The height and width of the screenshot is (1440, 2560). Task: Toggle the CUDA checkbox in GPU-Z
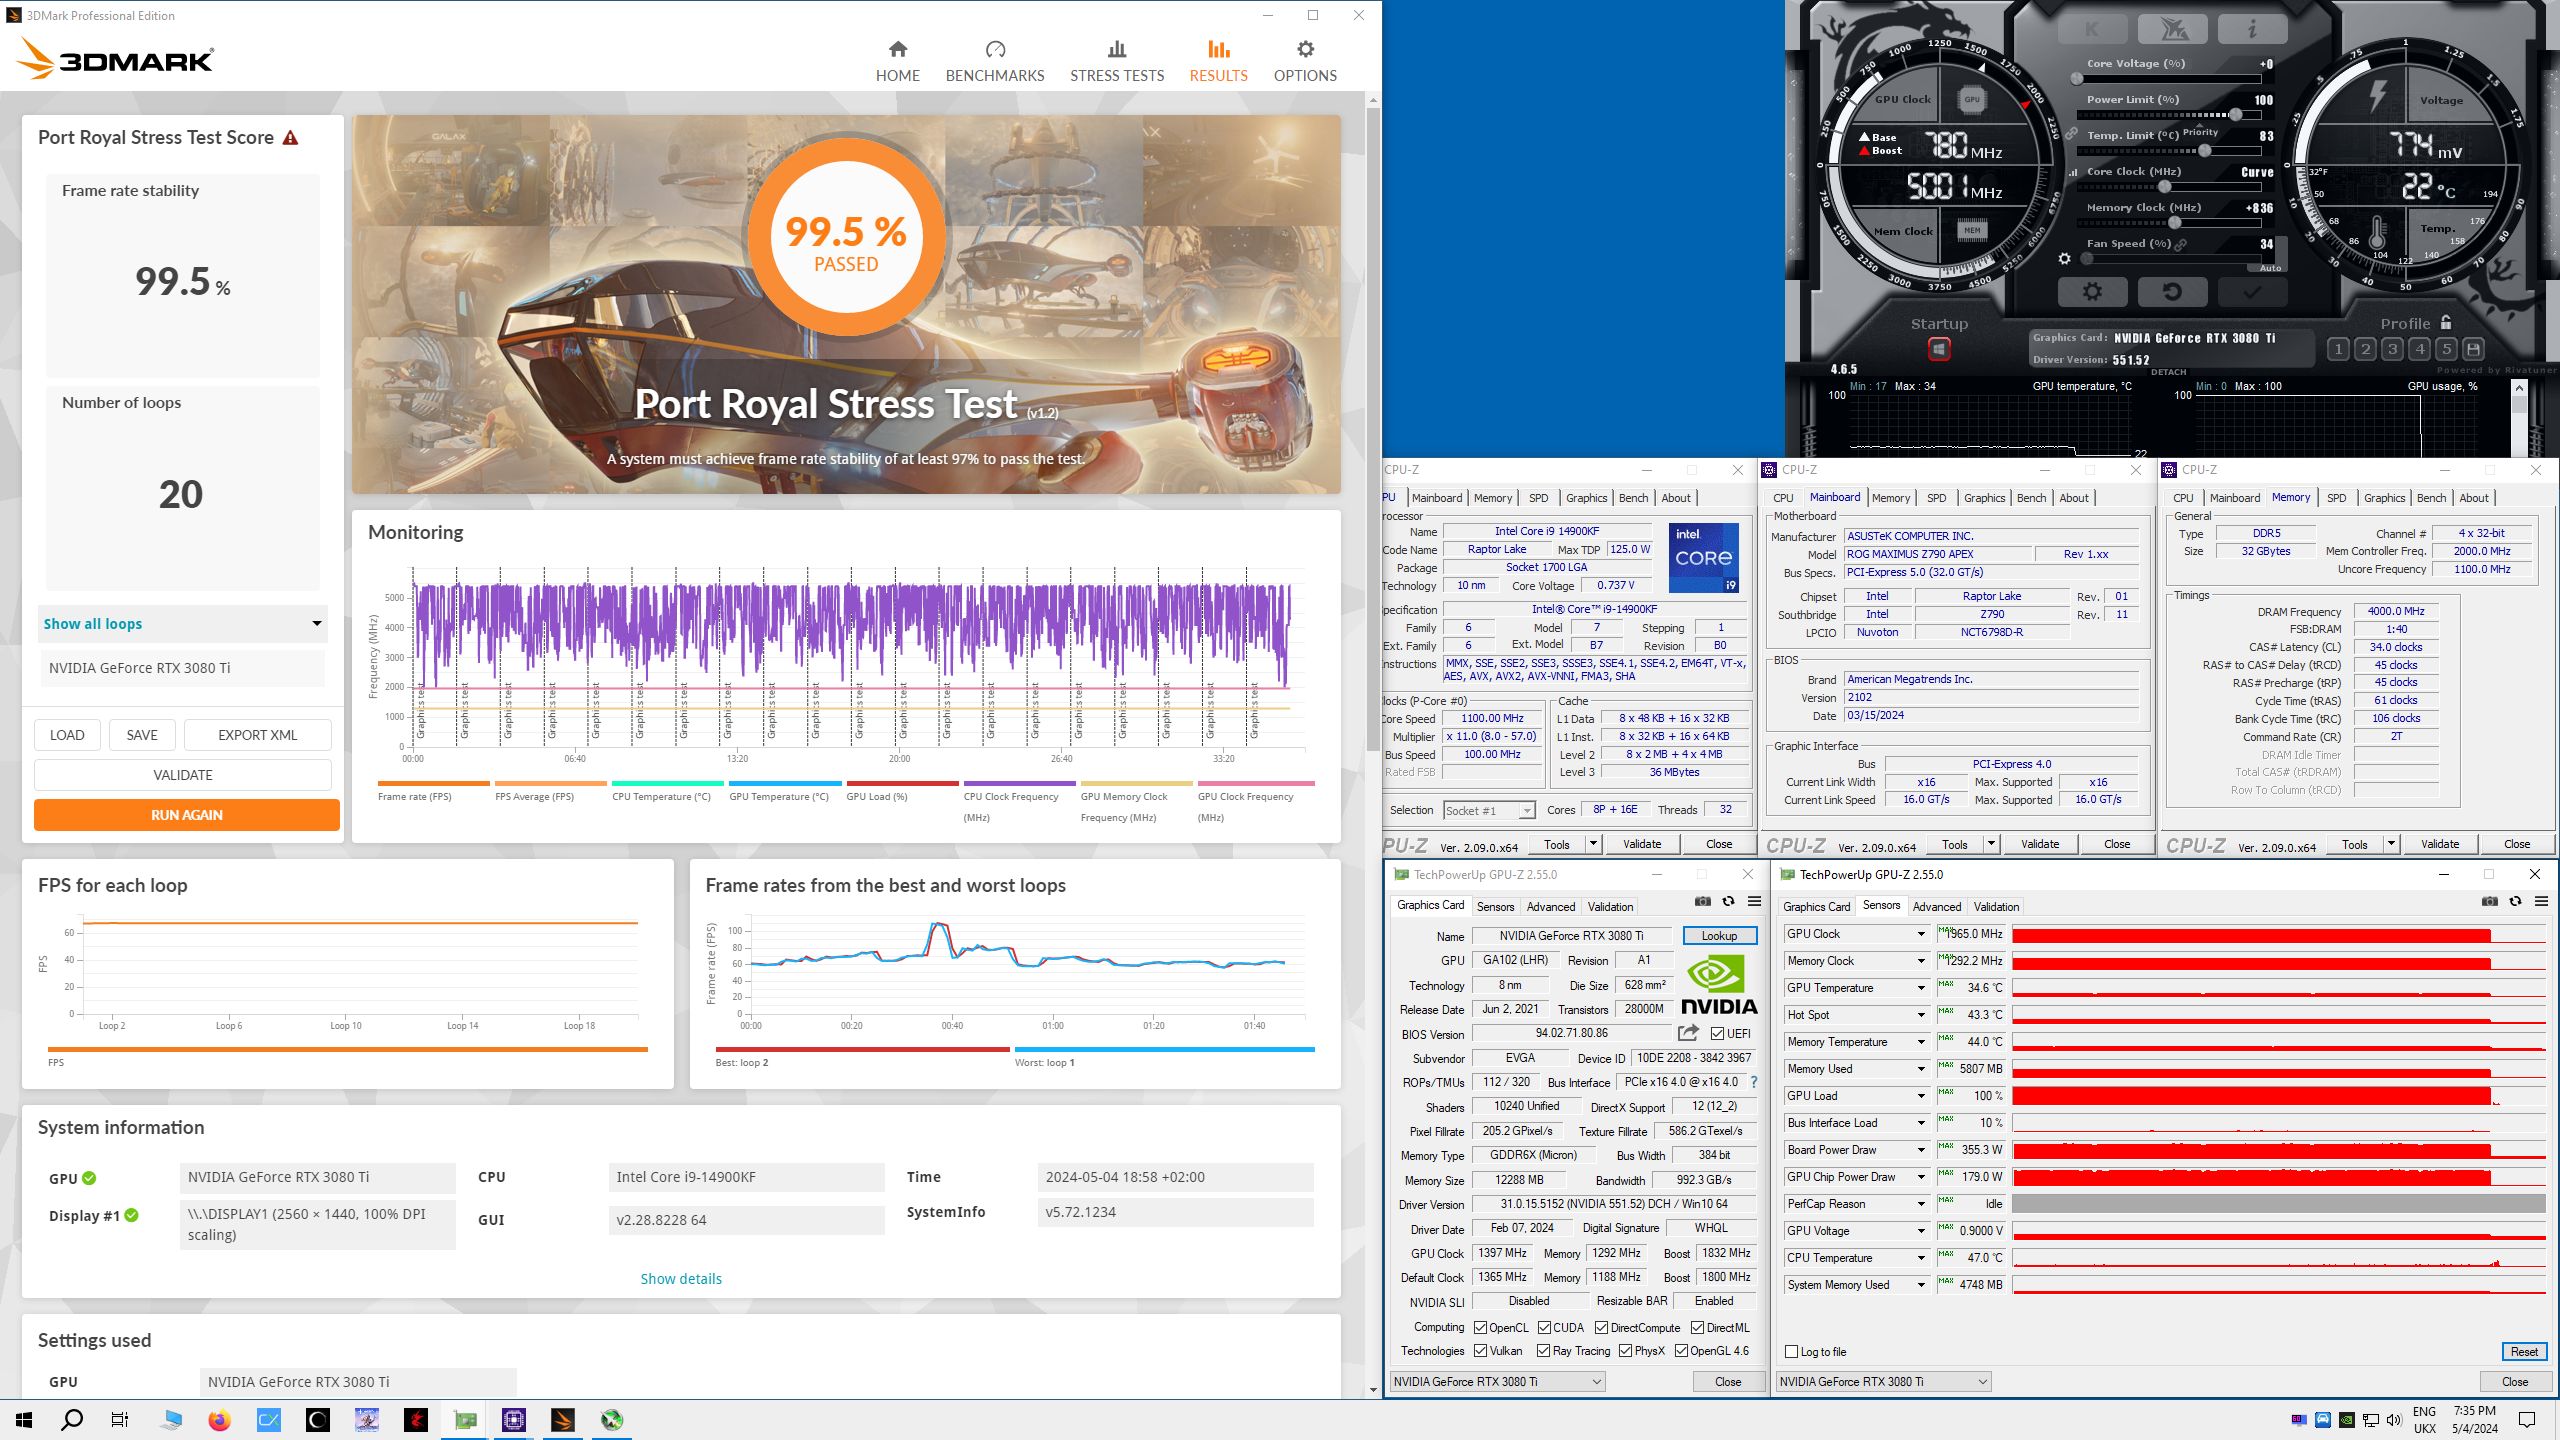1545,1328
